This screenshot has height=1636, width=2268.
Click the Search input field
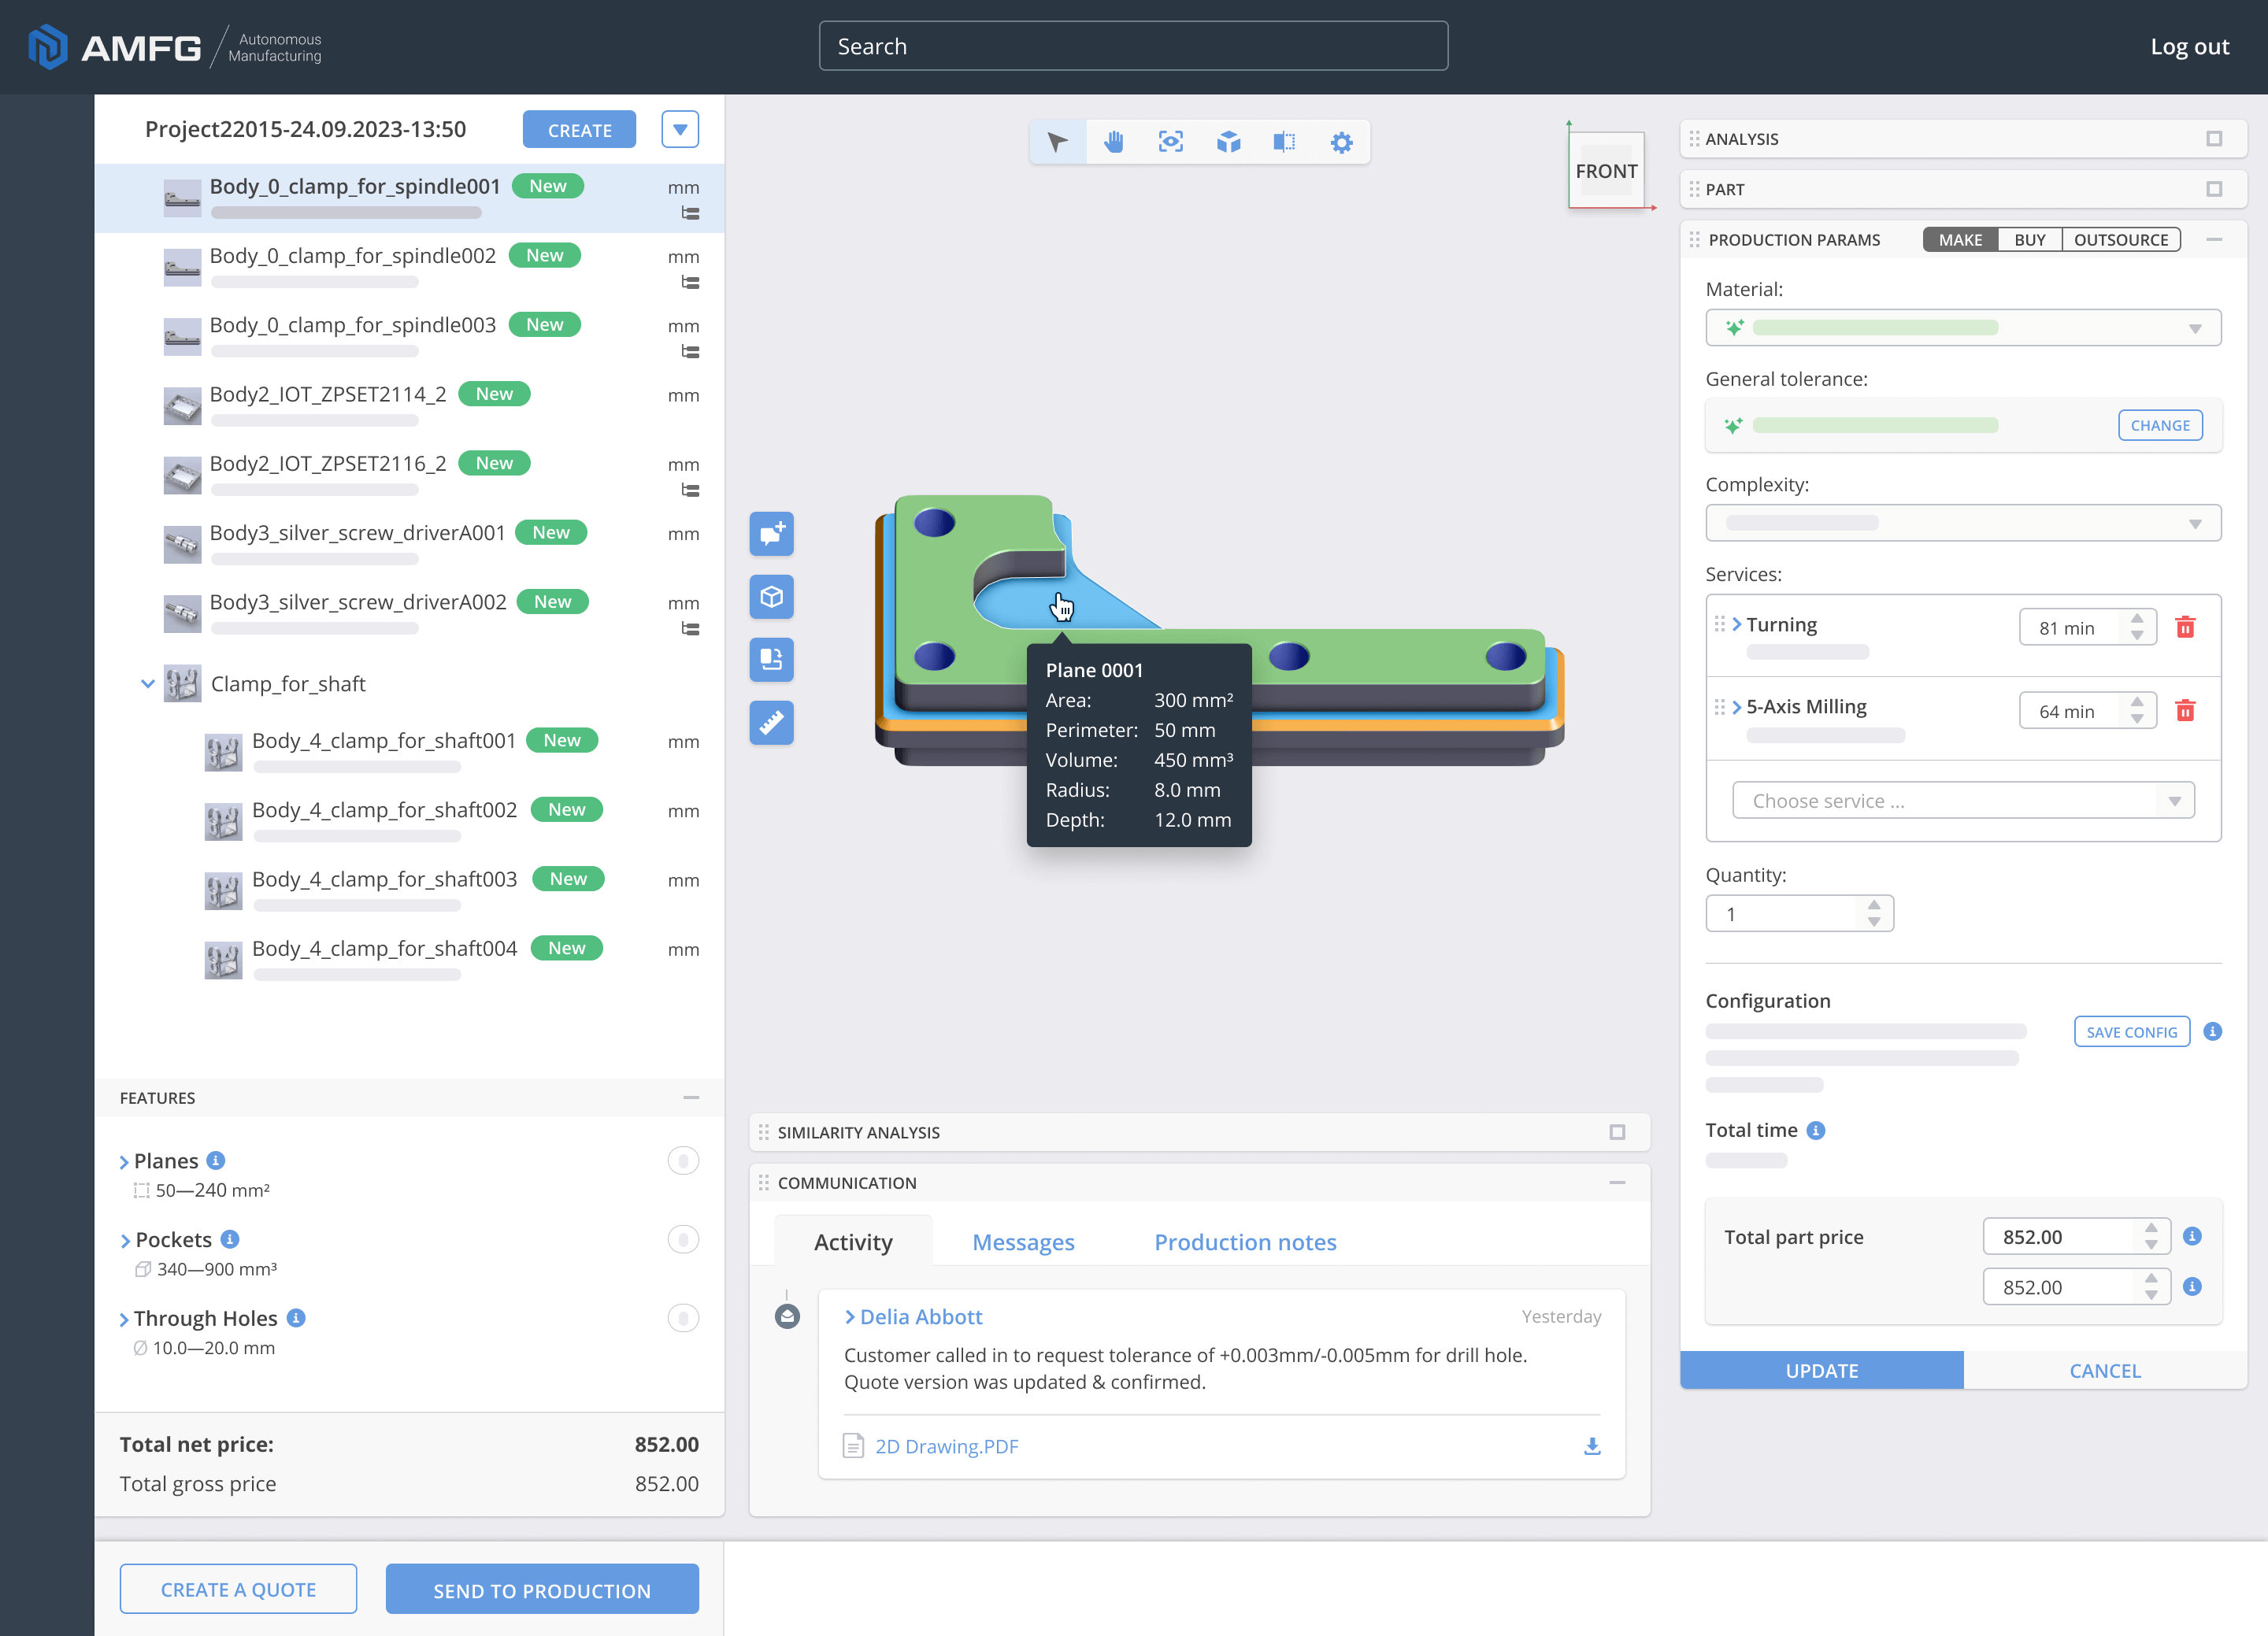click(x=1133, y=46)
